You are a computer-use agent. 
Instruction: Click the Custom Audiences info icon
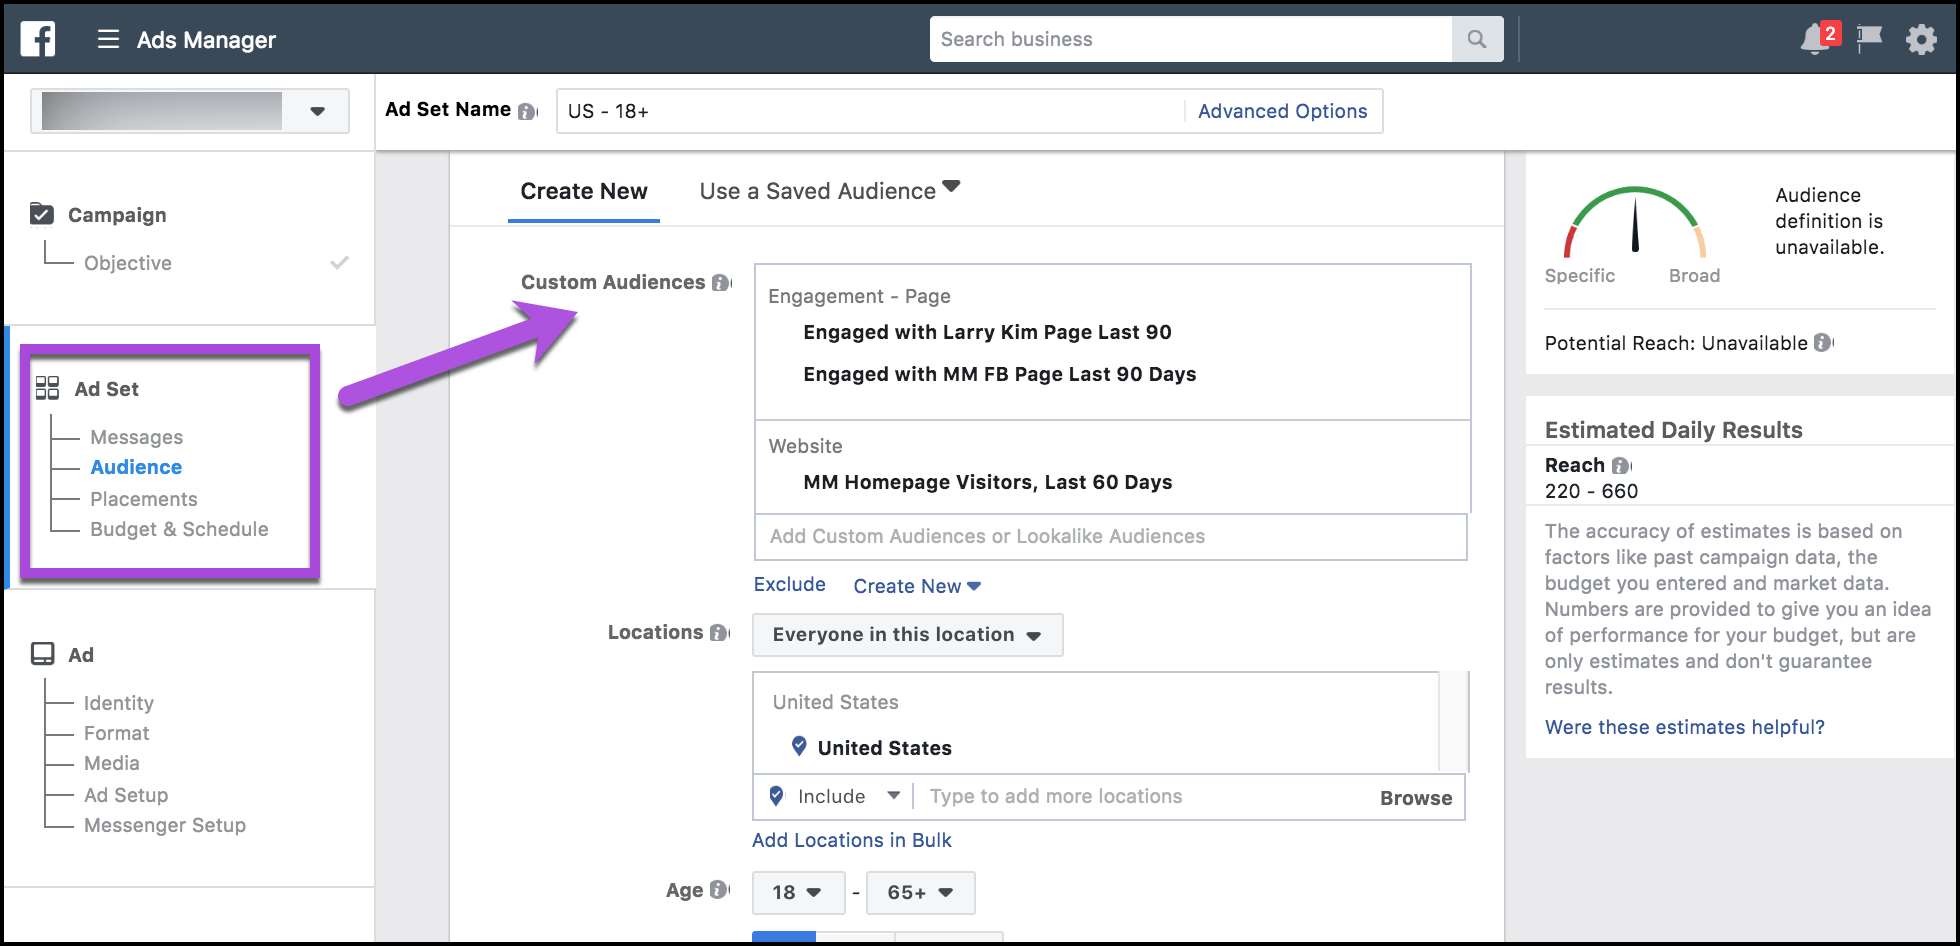719,283
